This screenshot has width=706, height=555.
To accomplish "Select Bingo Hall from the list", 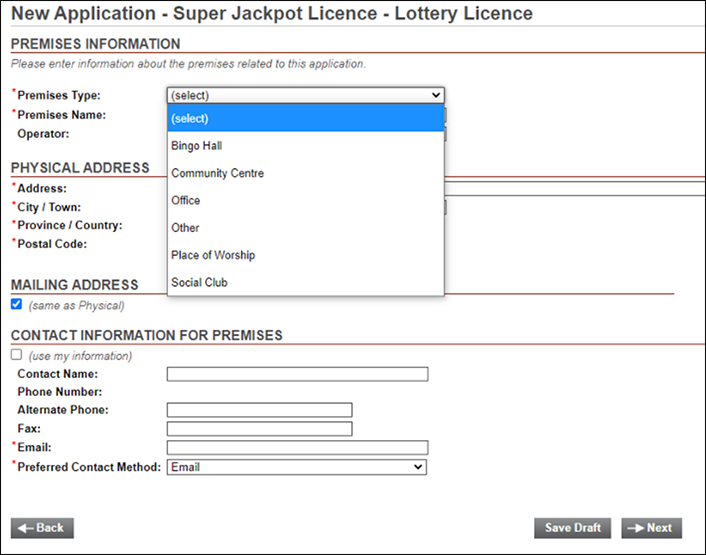I will (305, 146).
